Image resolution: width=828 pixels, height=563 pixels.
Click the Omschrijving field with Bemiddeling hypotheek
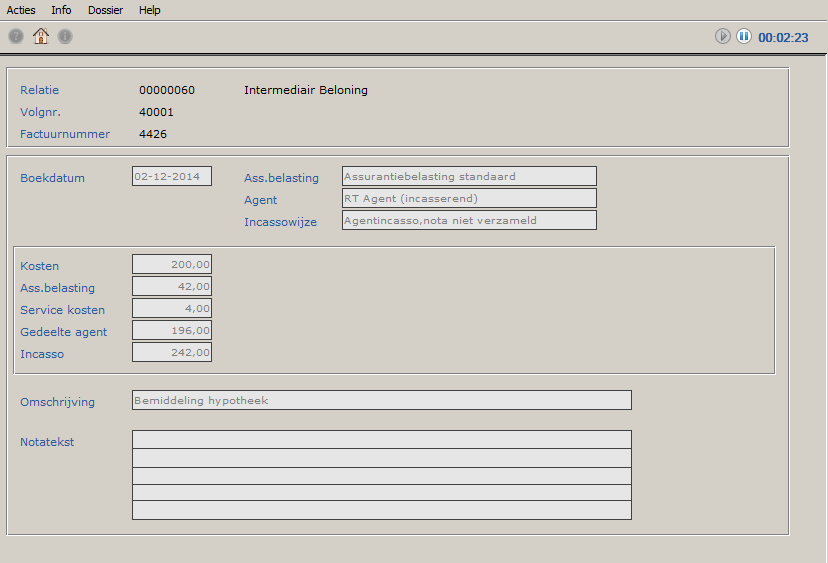(x=382, y=401)
